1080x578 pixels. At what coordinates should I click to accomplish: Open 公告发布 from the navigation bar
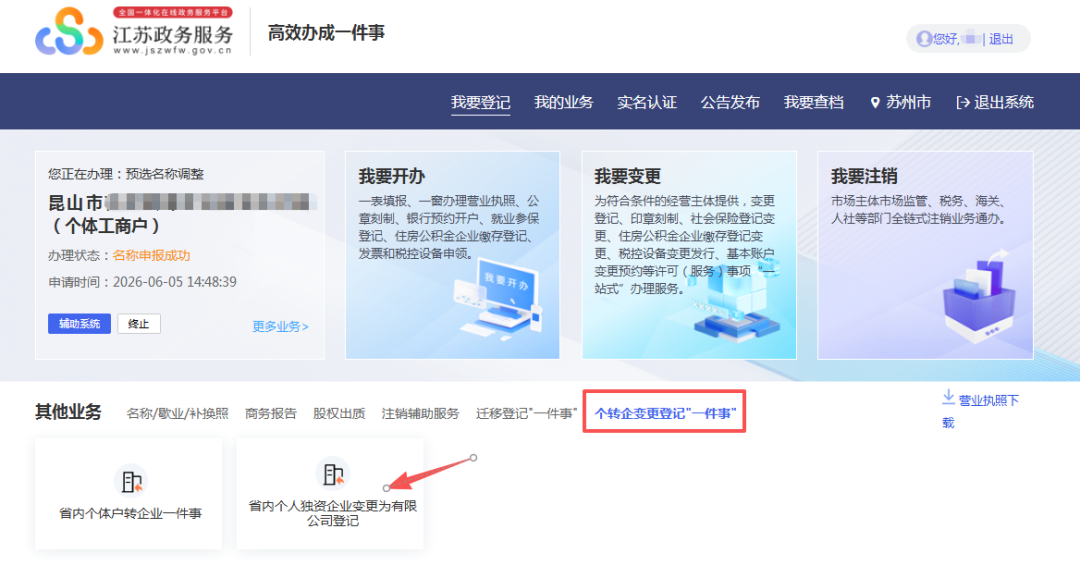click(730, 103)
